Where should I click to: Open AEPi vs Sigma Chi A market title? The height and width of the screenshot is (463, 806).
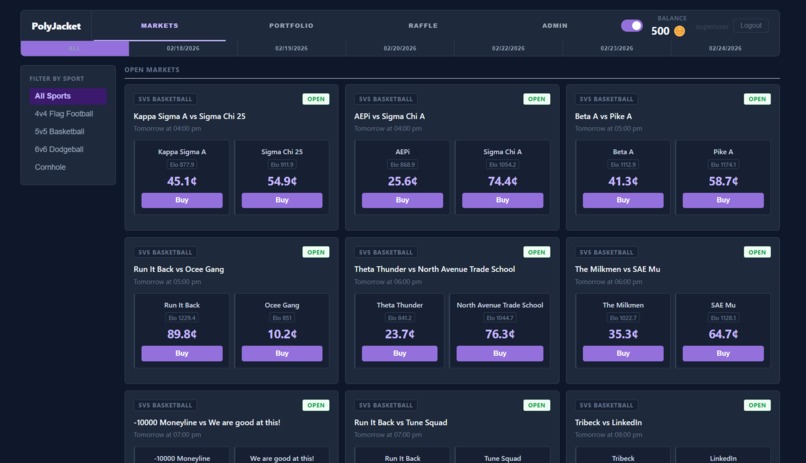[x=389, y=117]
